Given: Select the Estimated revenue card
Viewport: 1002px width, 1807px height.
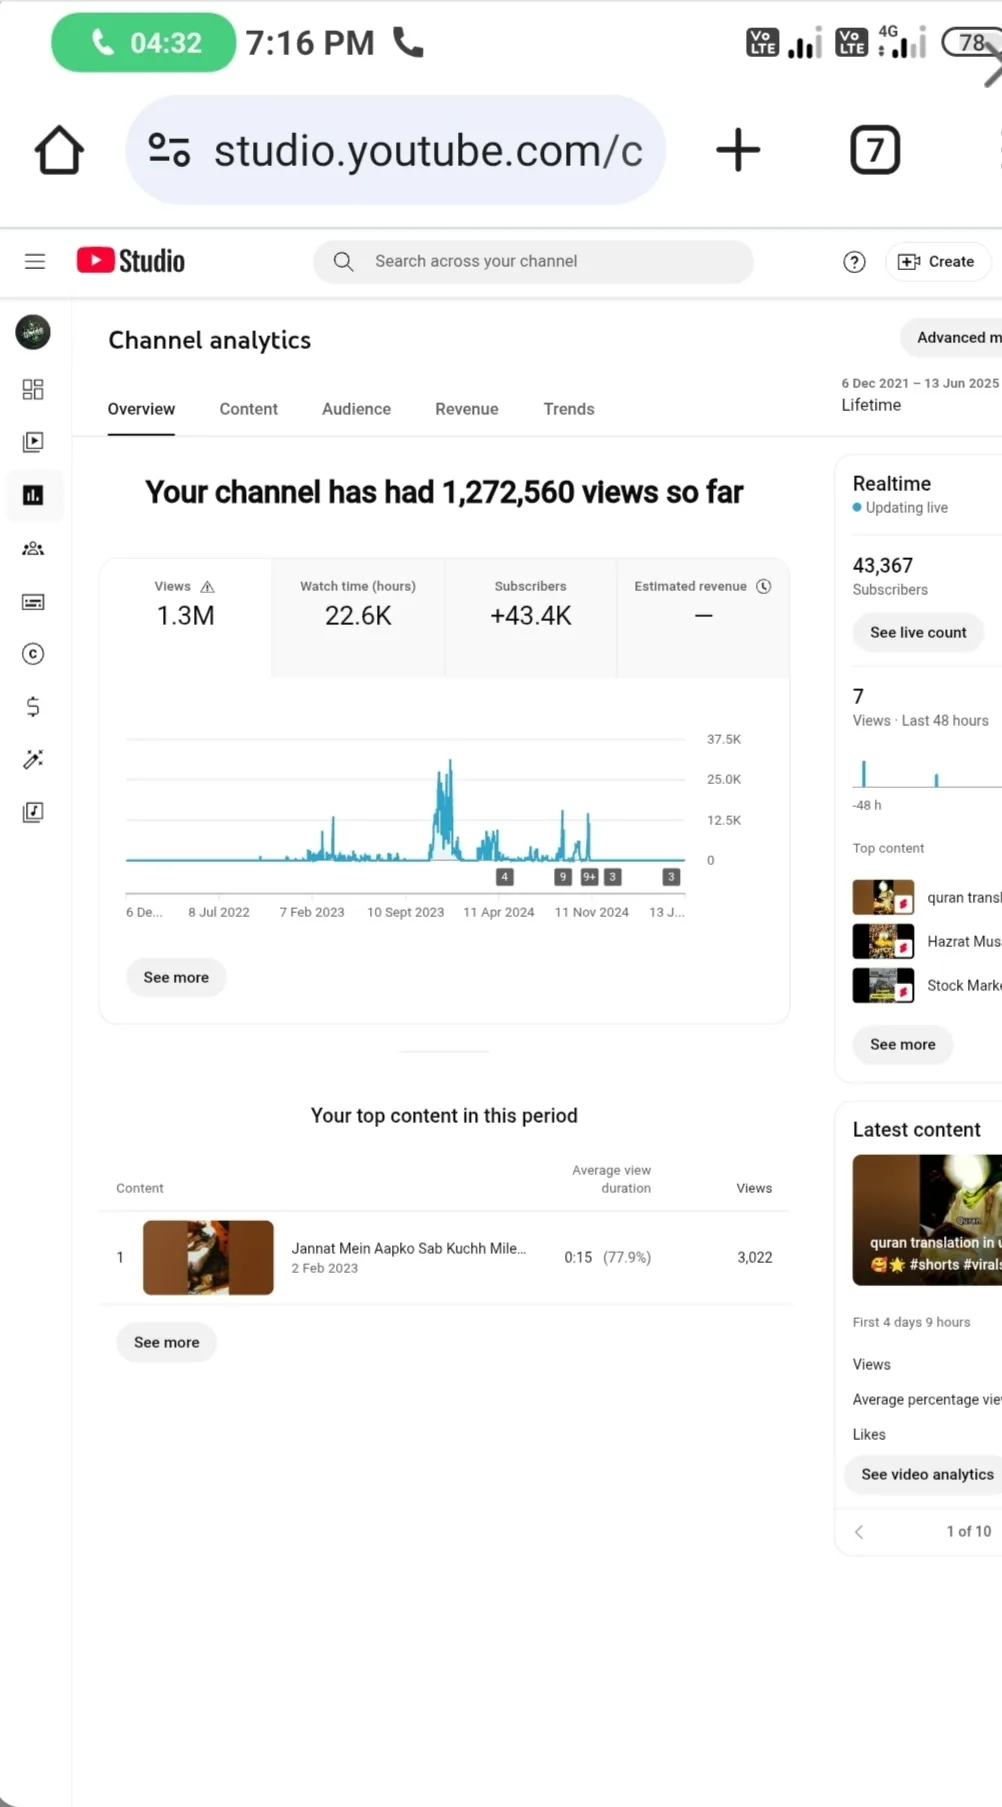Looking at the screenshot, I should click(x=703, y=618).
